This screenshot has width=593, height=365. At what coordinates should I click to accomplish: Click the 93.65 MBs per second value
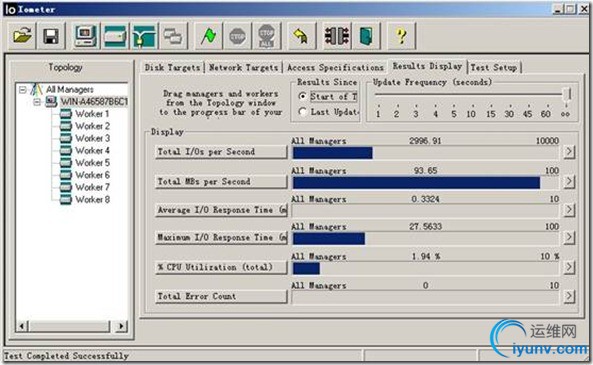[x=425, y=171]
